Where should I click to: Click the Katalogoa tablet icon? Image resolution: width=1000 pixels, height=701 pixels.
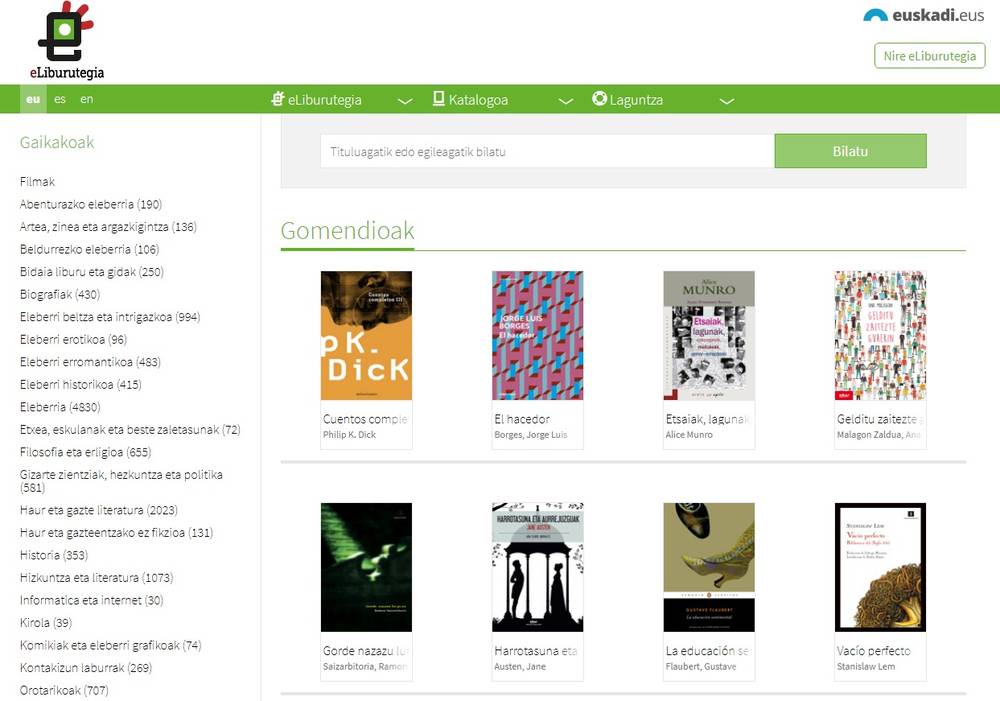tap(439, 99)
